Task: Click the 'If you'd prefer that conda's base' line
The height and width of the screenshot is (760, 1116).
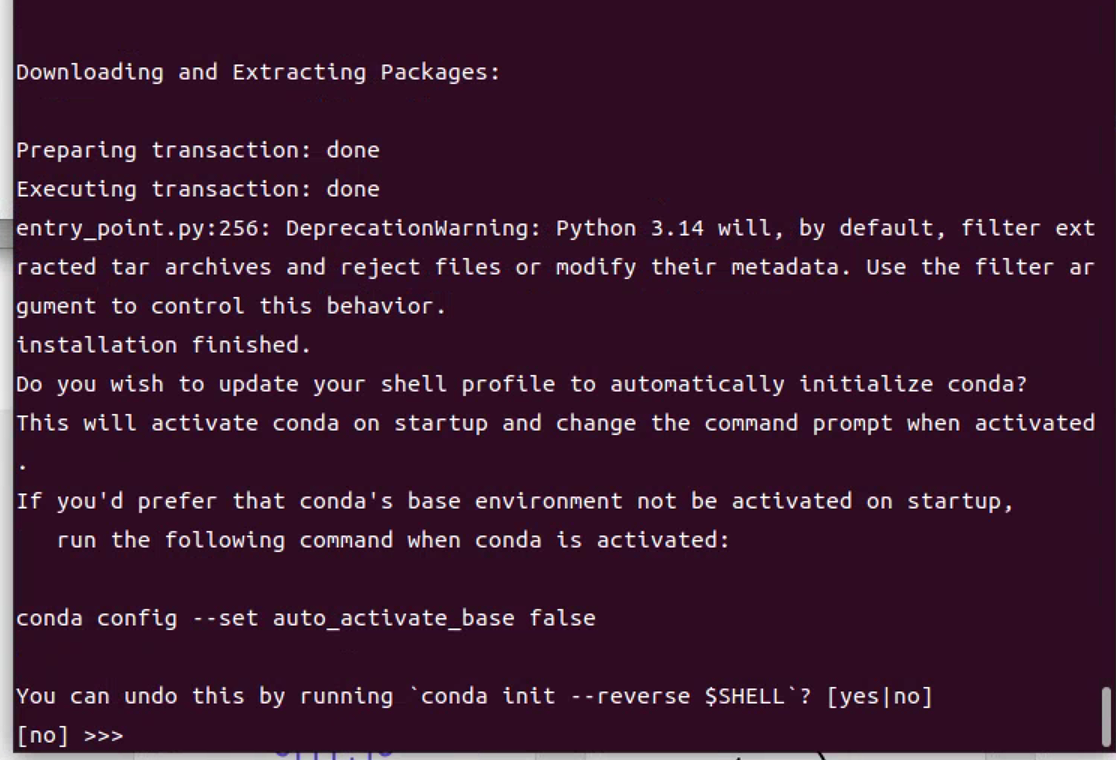Action: tap(515, 501)
